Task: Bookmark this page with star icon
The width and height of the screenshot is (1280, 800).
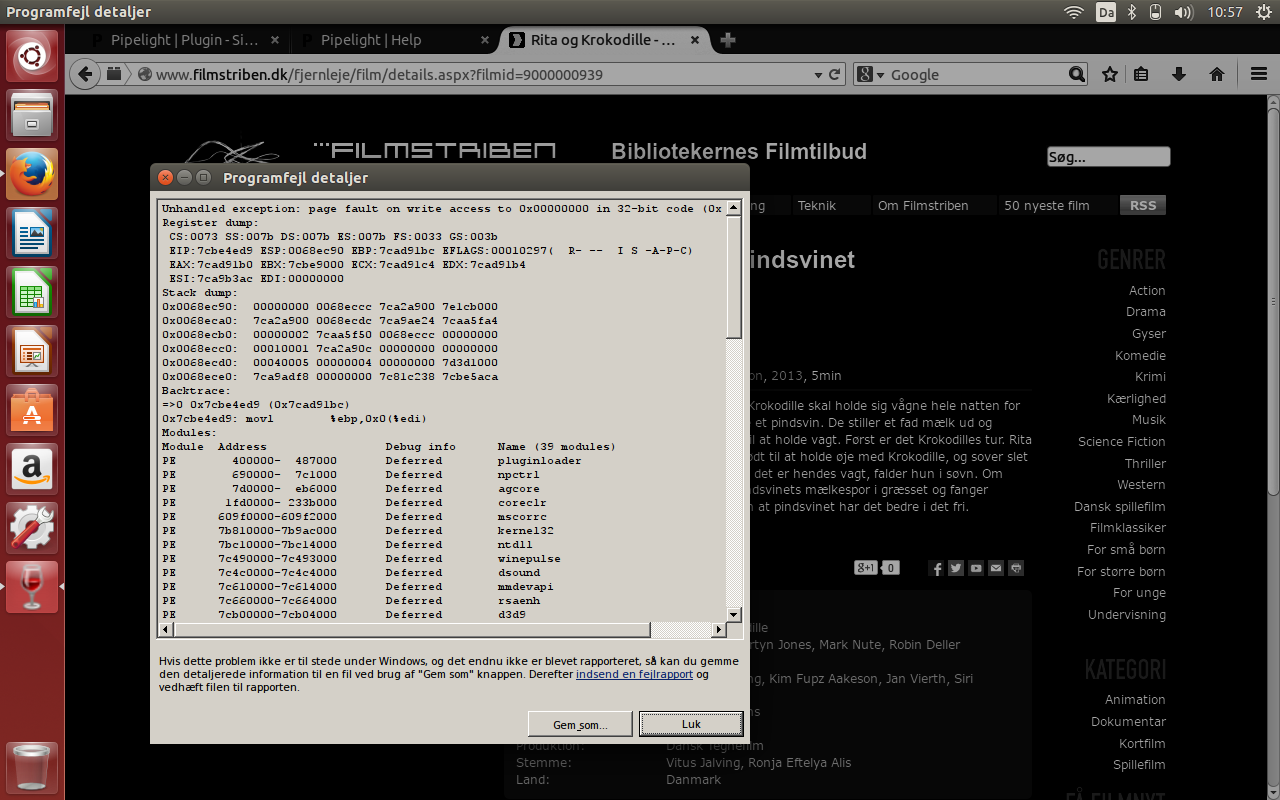Action: [1109, 74]
